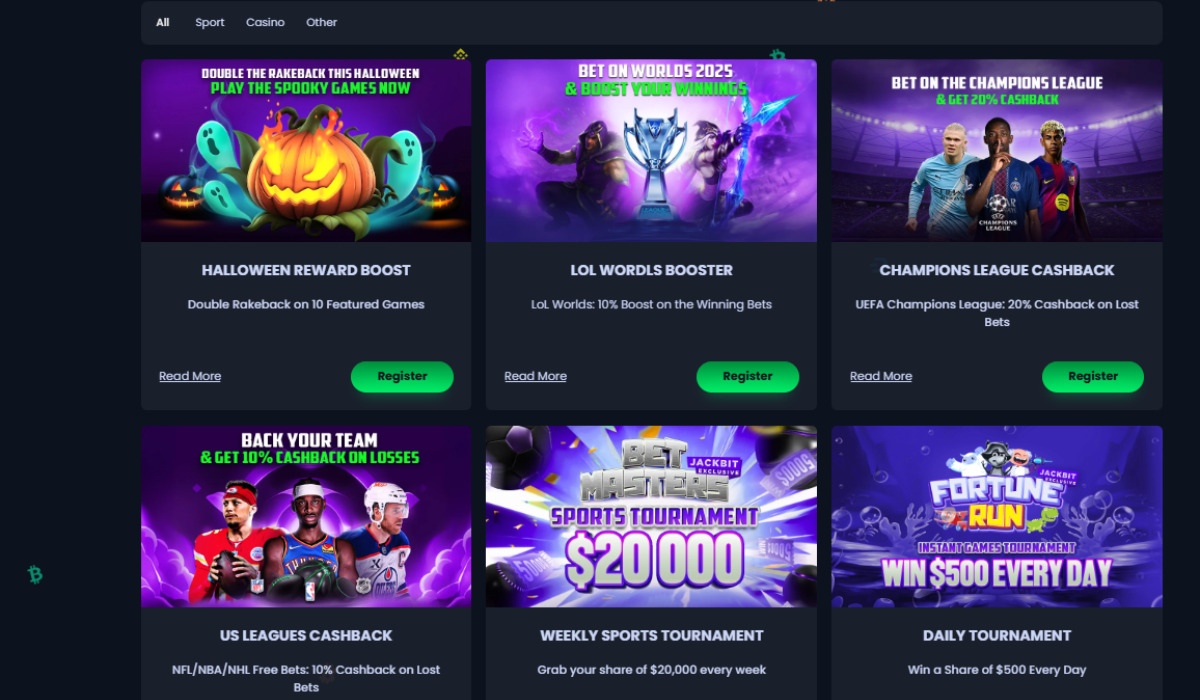The height and width of the screenshot is (700, 1200).
Task: Click the floating Bitcoin coin icon
Action: 35,575
